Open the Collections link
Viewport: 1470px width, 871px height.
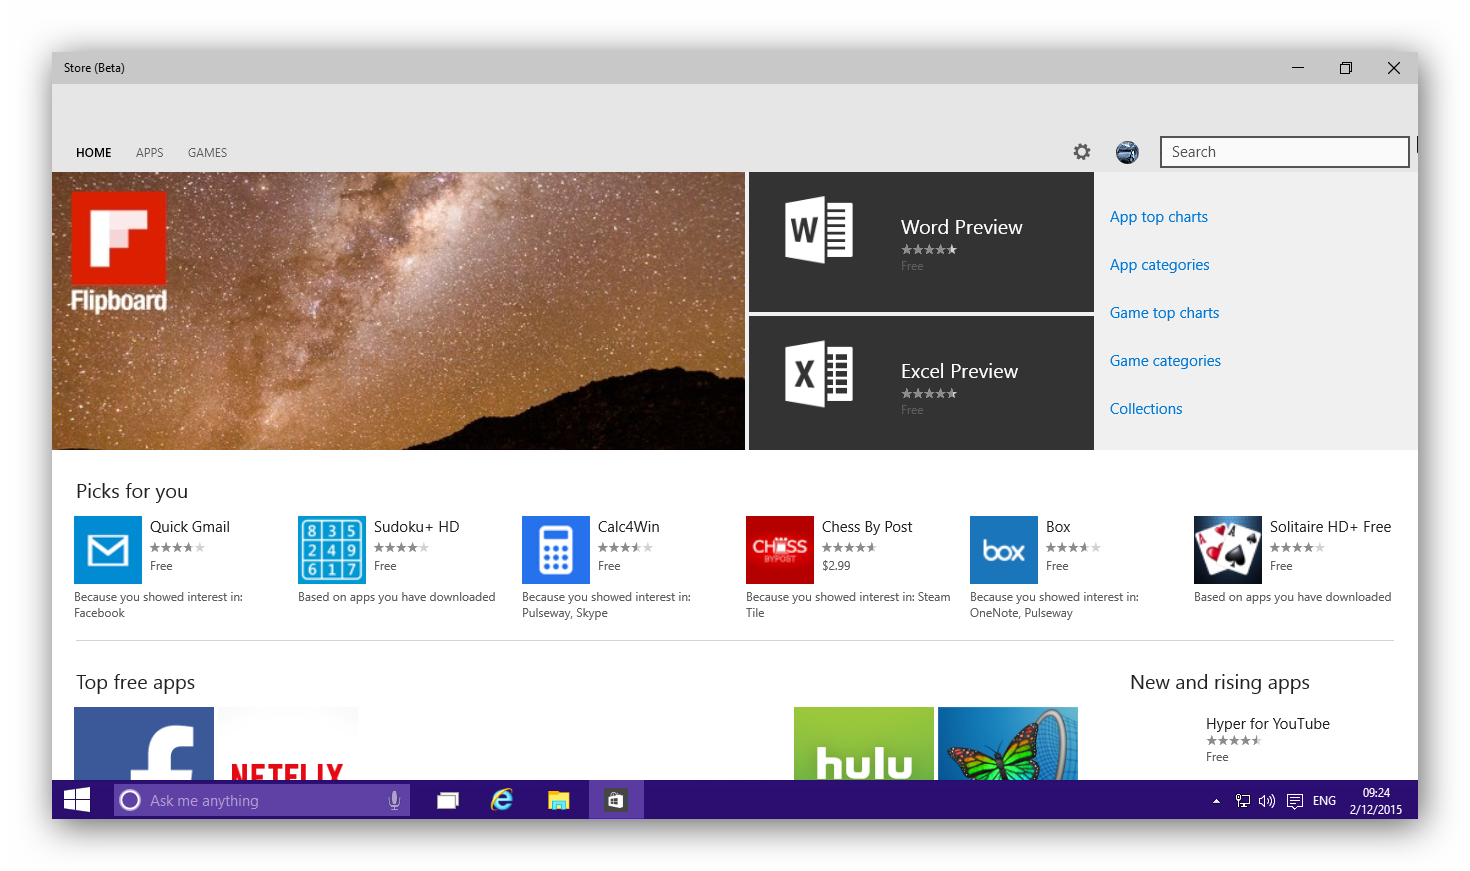pos(1146,409)
